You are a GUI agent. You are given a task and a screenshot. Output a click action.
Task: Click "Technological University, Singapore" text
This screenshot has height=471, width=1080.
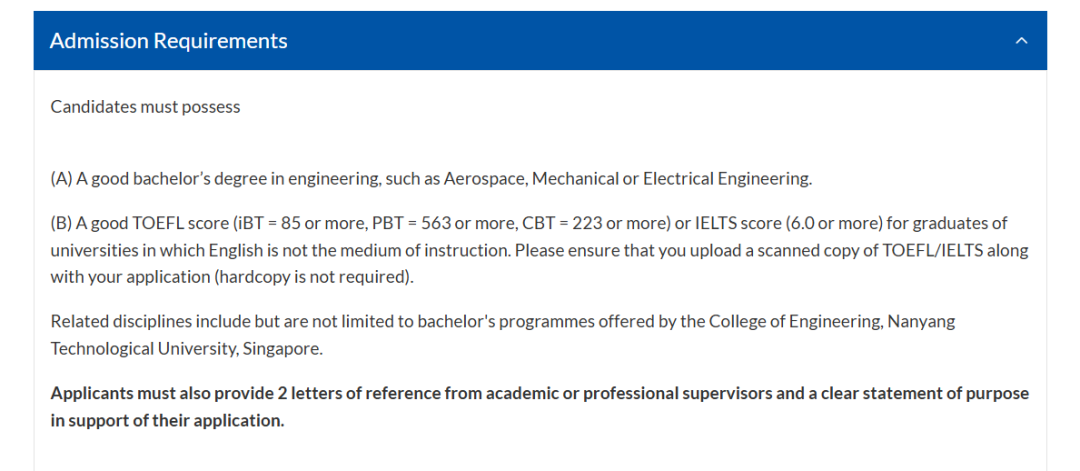tap(187, 349)
